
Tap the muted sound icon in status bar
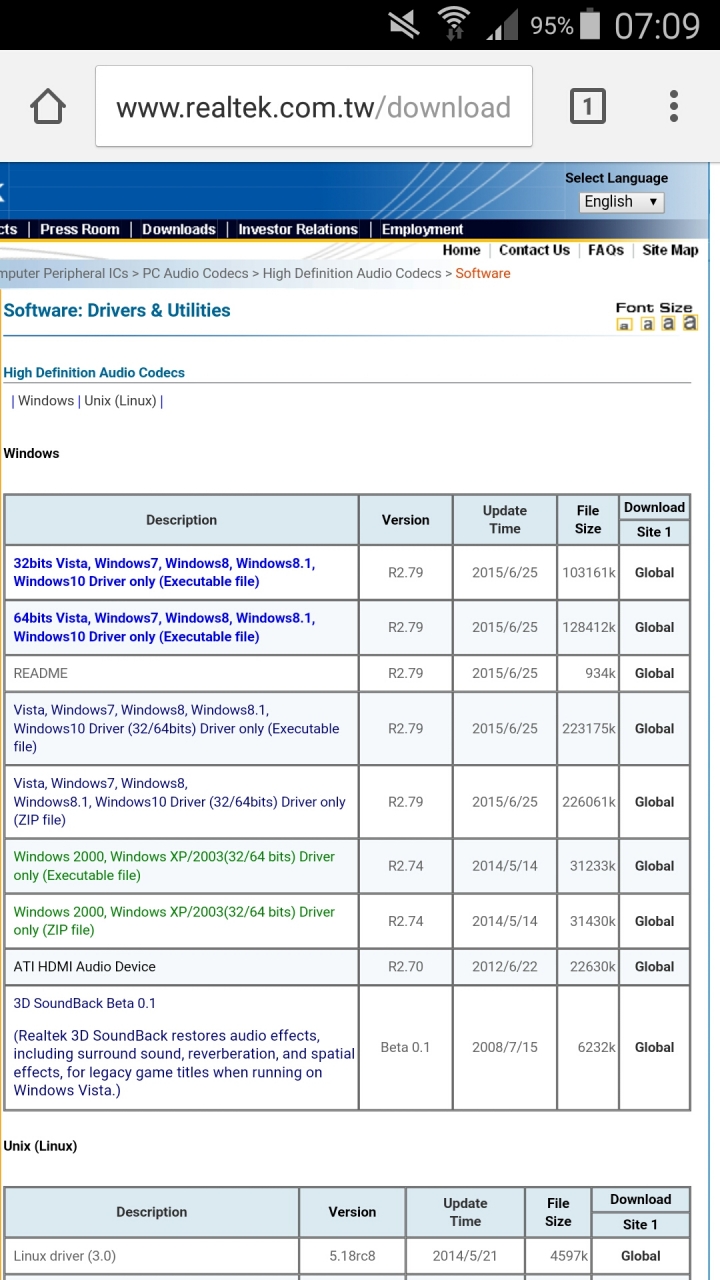pyautogui.click(x=404, y=25)
